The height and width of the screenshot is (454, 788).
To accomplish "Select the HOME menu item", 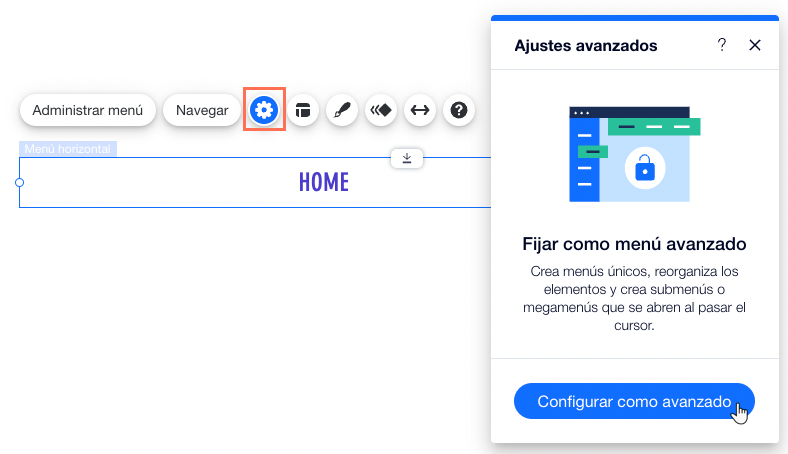I will (x=324, y=182).
